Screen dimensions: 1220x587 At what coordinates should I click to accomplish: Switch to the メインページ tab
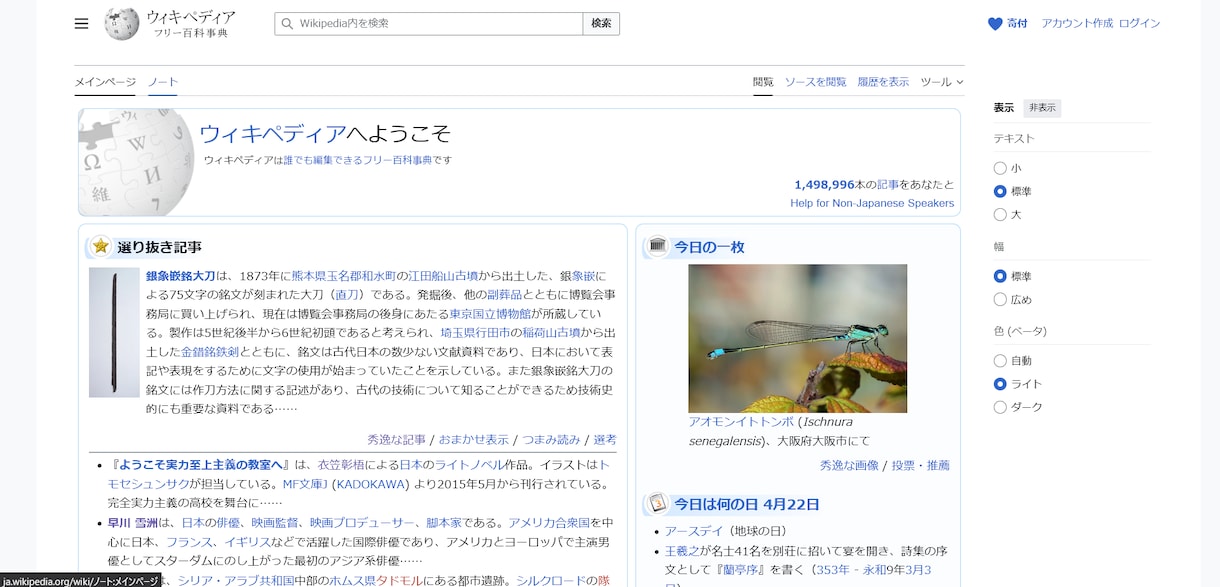tap(105, 82)
